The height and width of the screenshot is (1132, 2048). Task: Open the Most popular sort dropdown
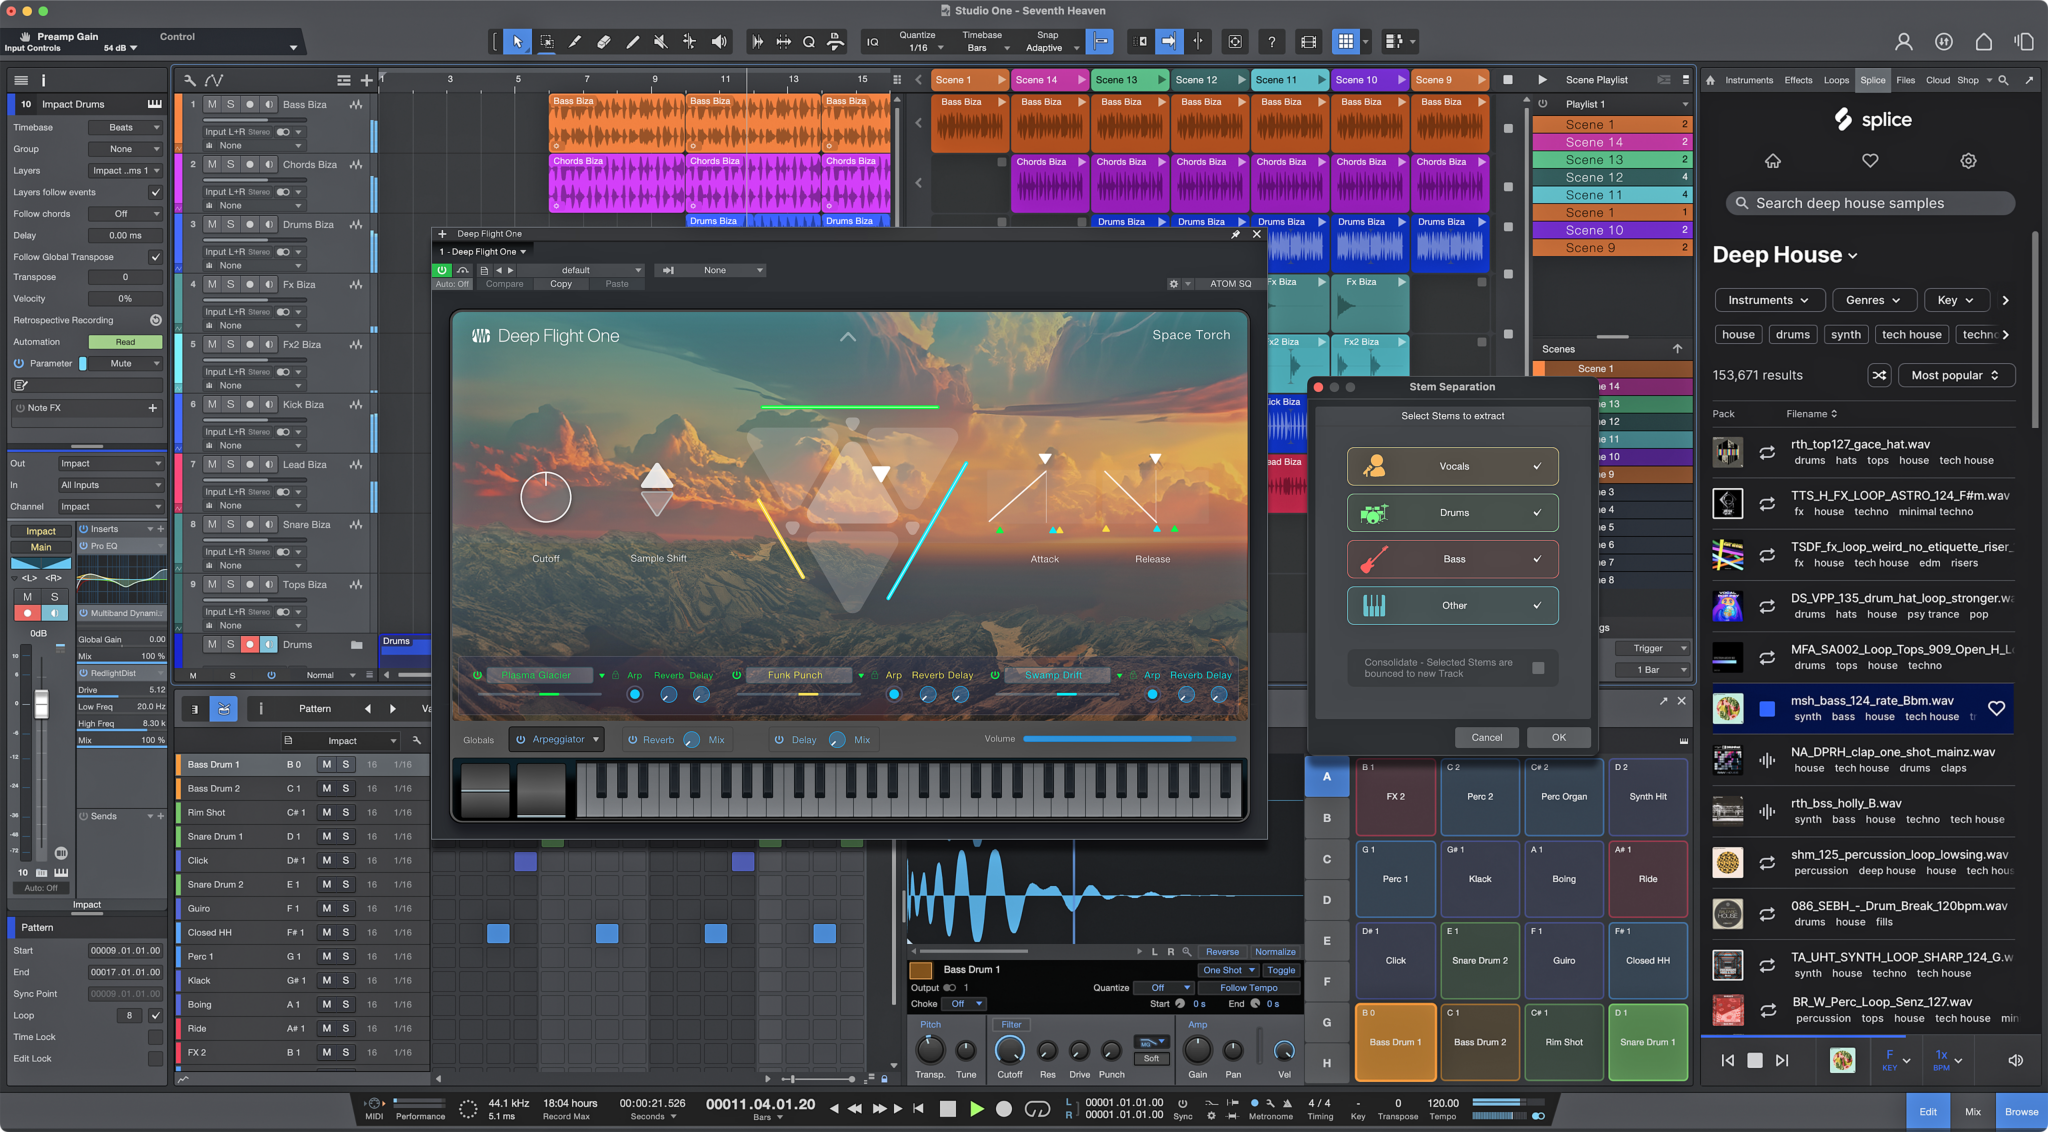1955,375
